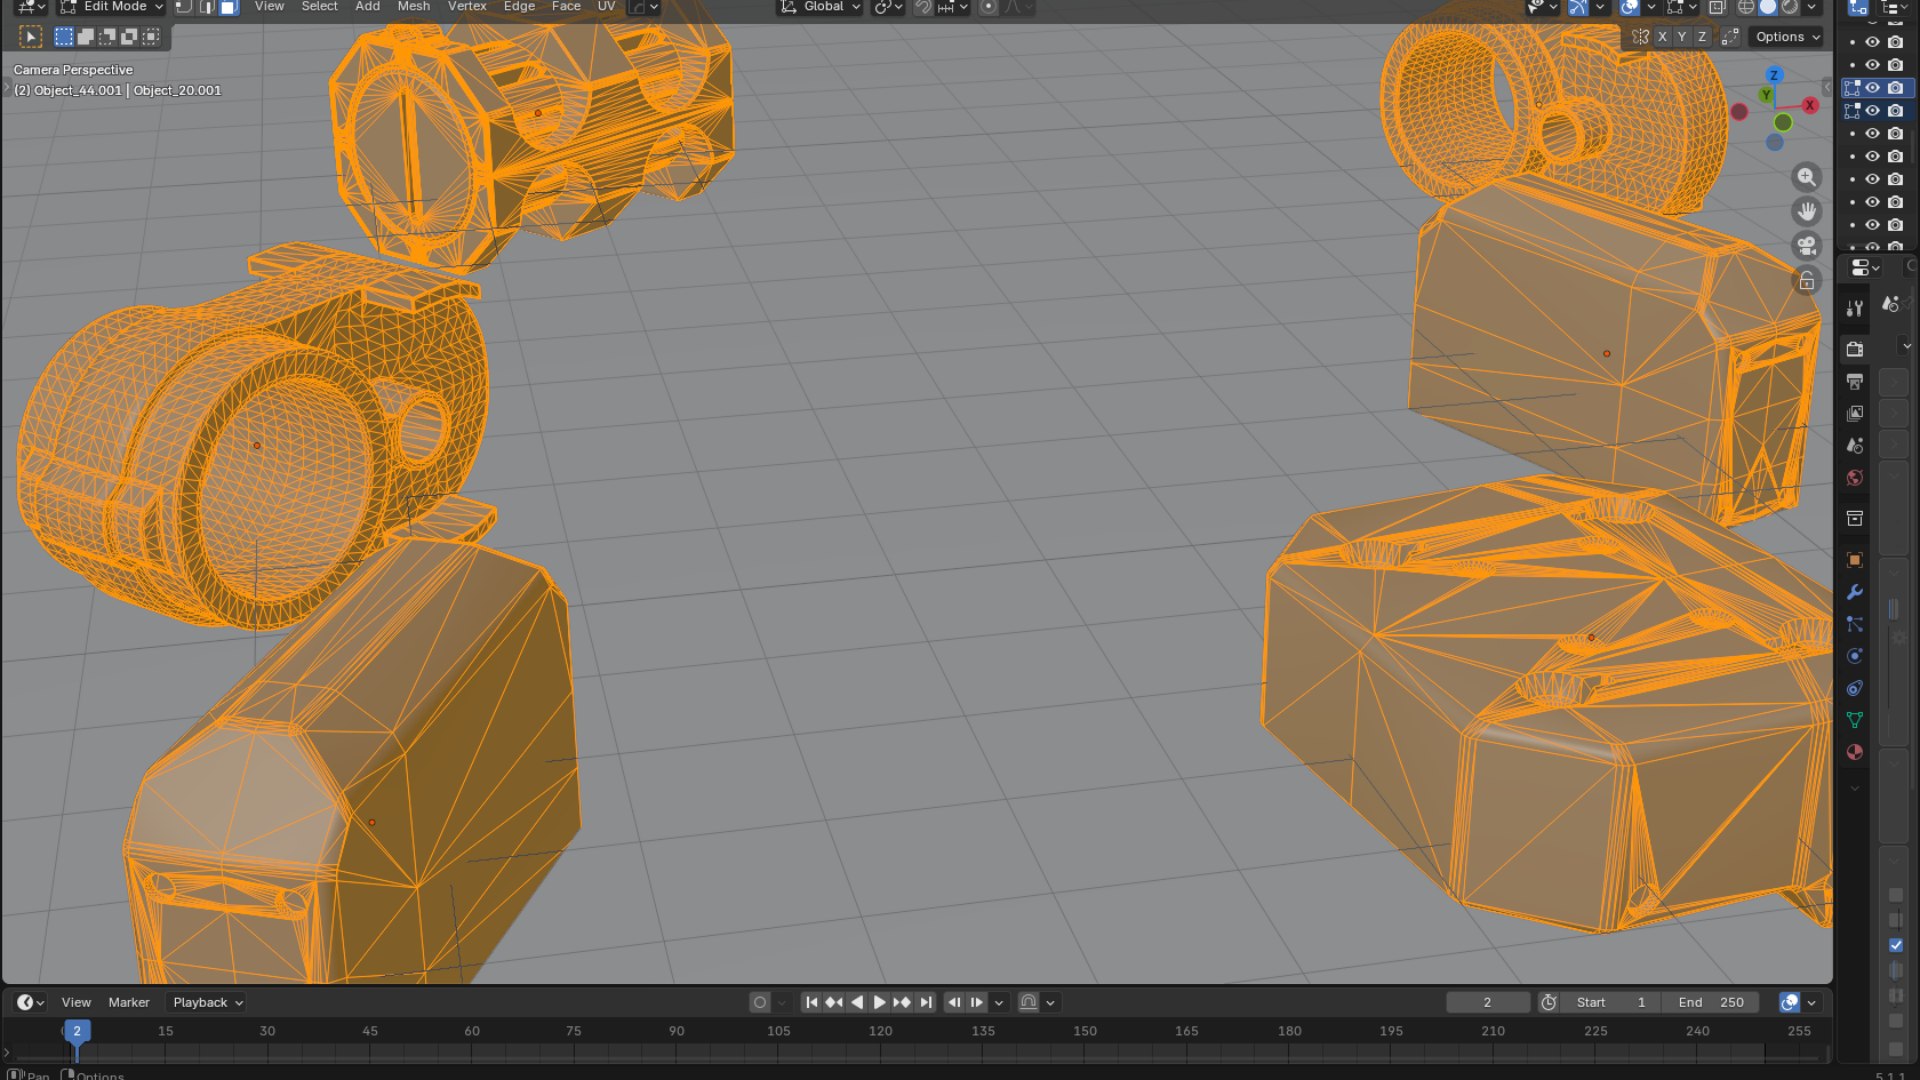Open the Face menu
1920x1080 pixels.
[x=566, y=7]
